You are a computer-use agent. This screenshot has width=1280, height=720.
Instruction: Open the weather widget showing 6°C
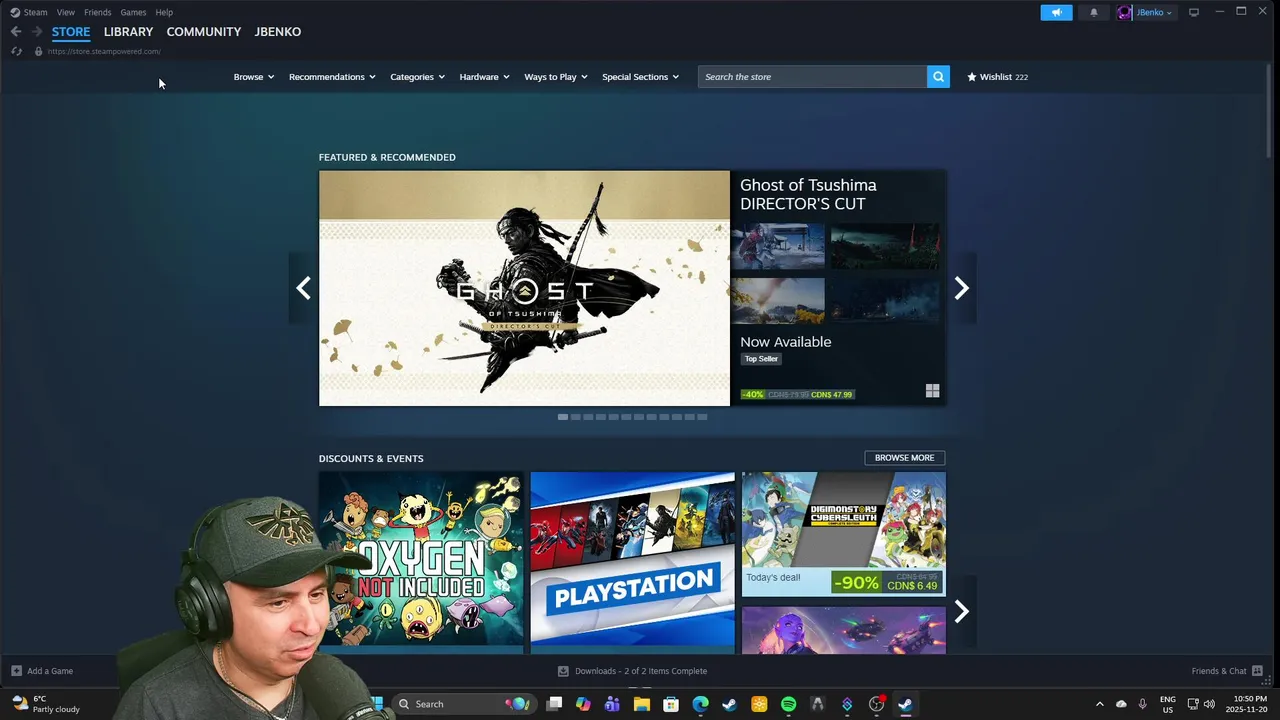pyautogui.click(x=44, y=704)
